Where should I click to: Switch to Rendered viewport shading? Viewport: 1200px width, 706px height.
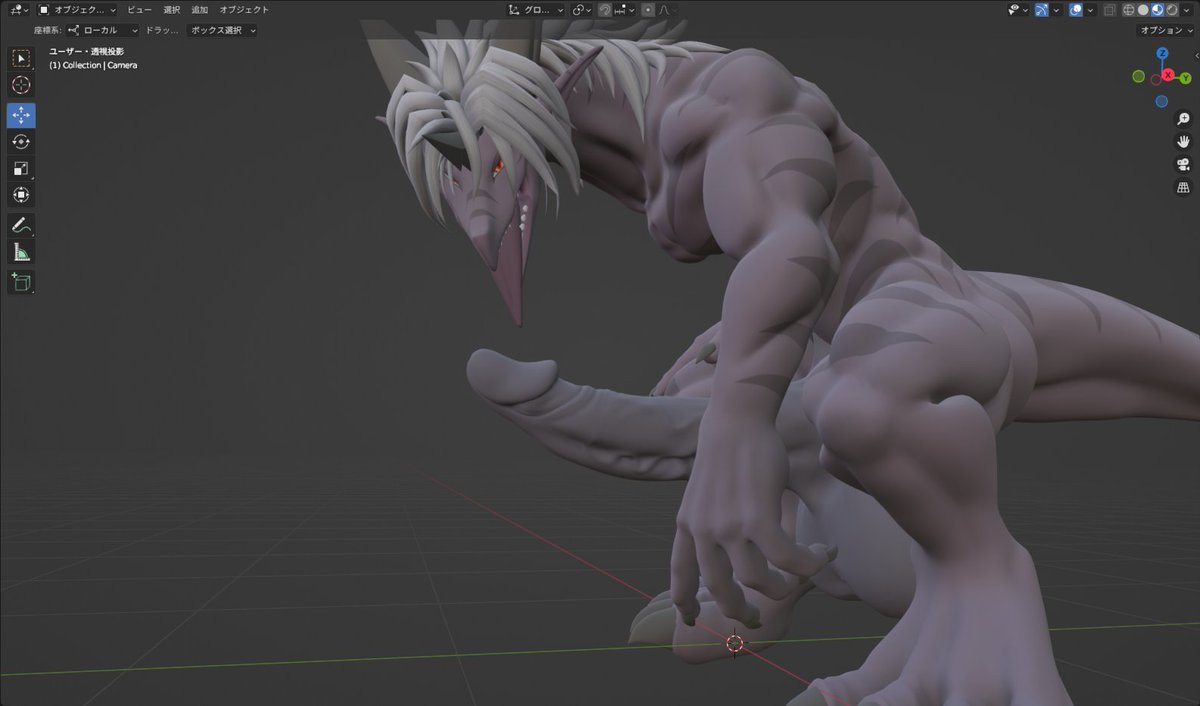(x=1171, y=10)
